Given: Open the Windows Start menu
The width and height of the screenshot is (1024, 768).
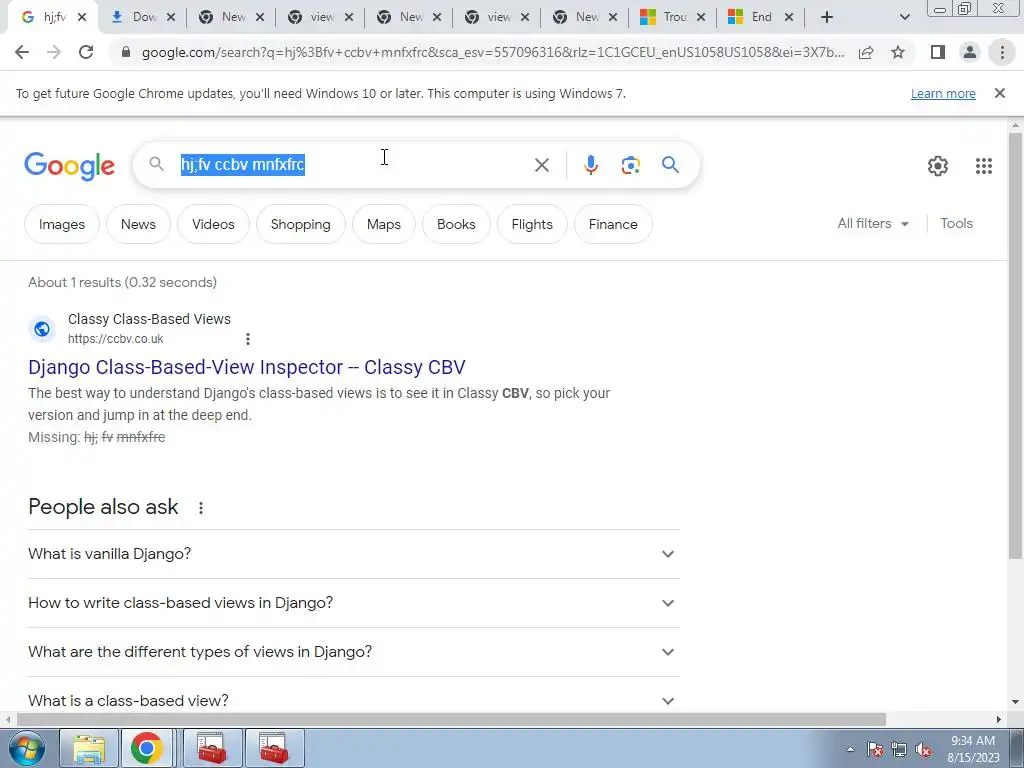Looking at the screenshot, I should (x=25, y=748).
